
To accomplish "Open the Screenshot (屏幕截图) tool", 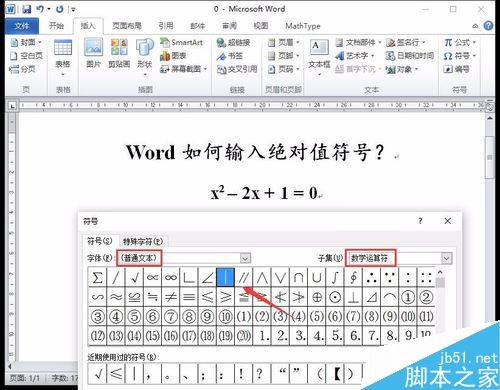I will click(x=184, y=69).
